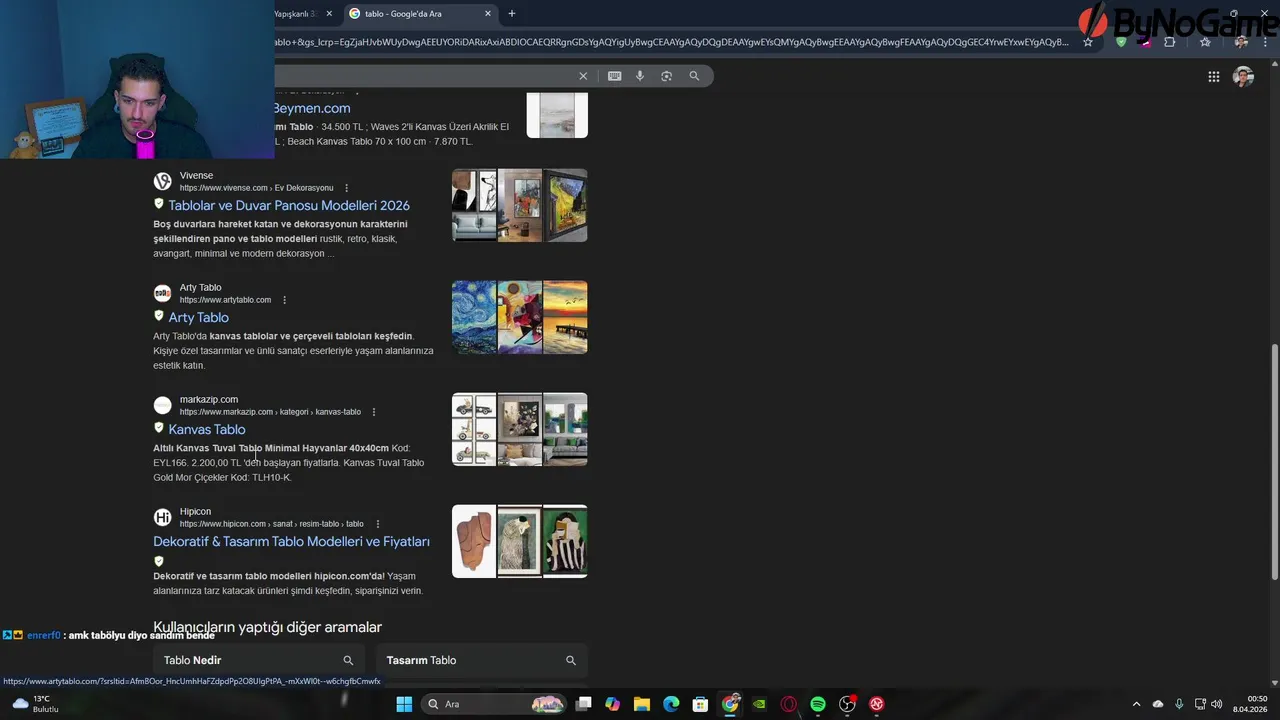Open Vivense sofa and wall art thumbnail
The image size is (1280, 720).
474,205
